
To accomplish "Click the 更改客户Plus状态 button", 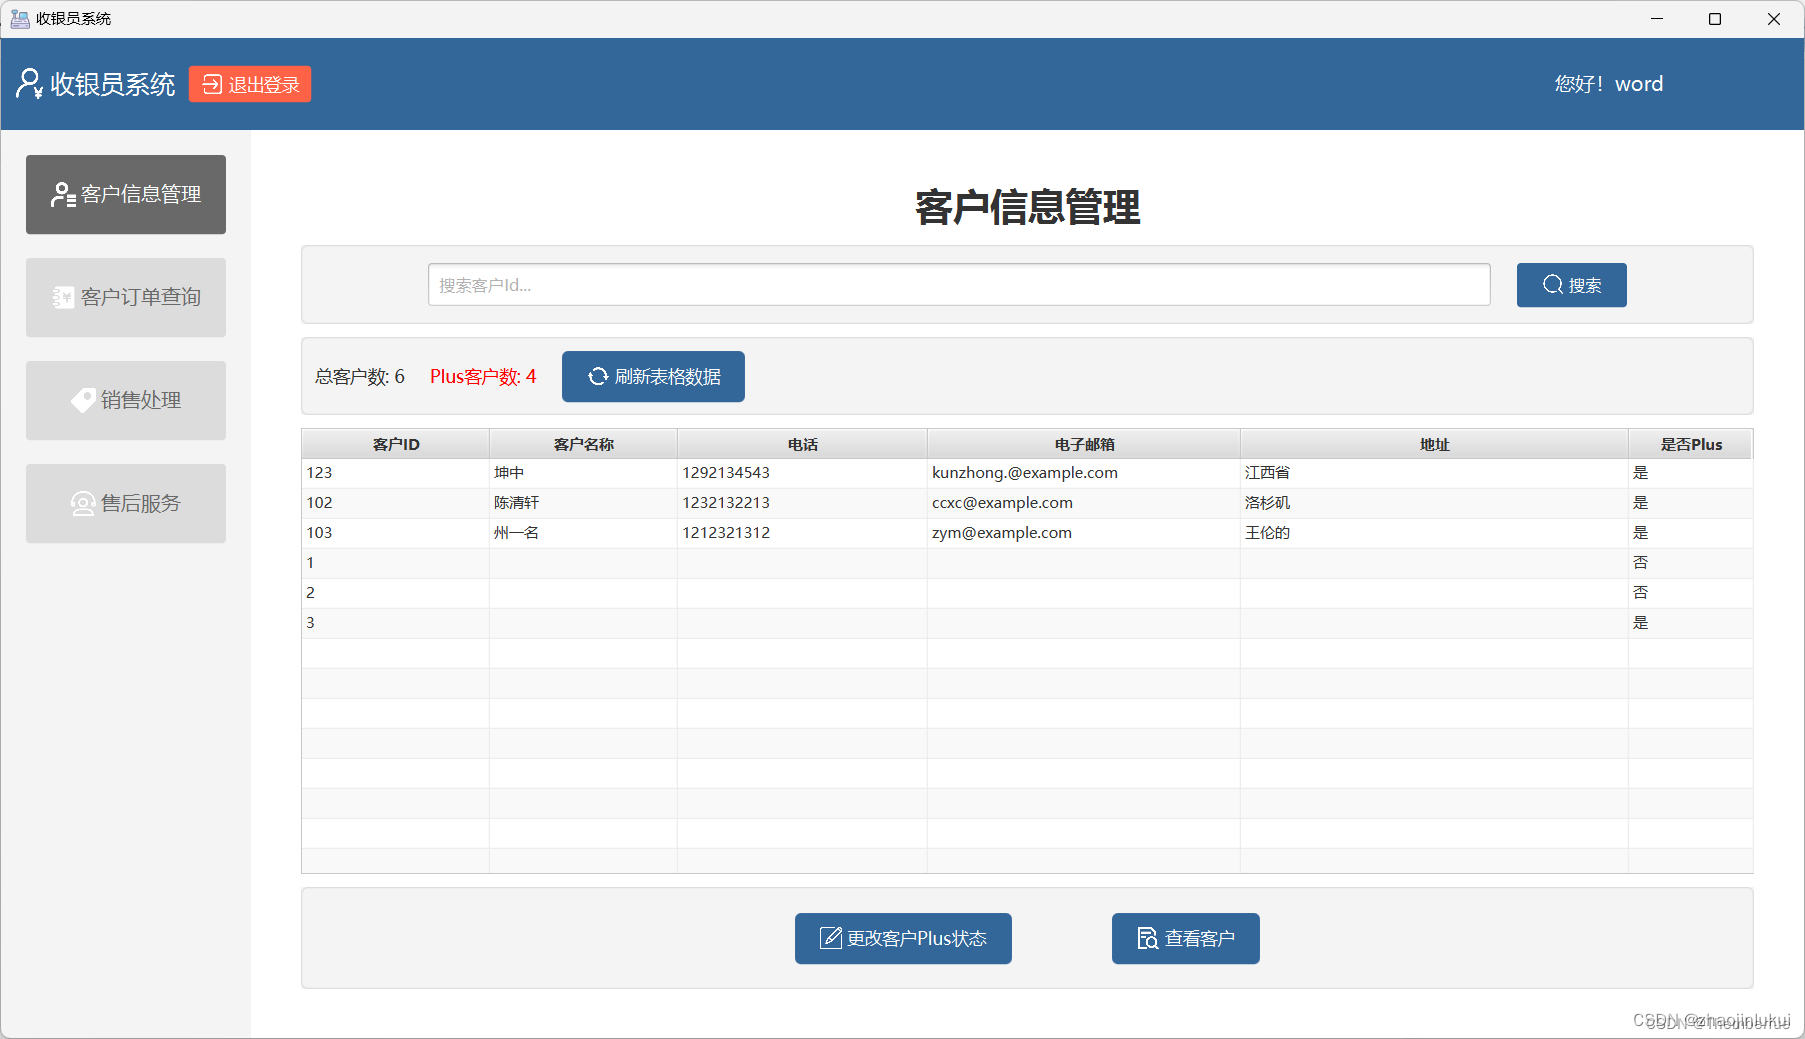I will [903, 938].
